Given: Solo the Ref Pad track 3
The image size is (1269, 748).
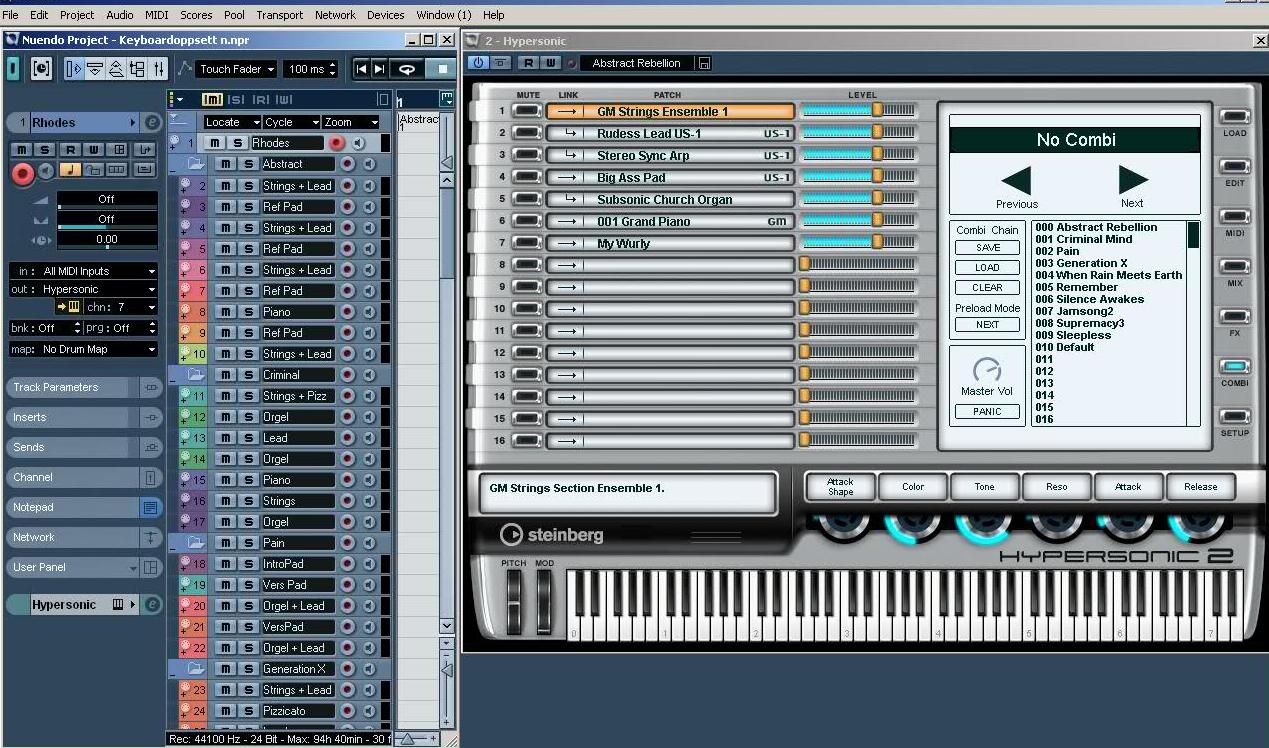Looking at the screenshot, I should pos(248,207).
